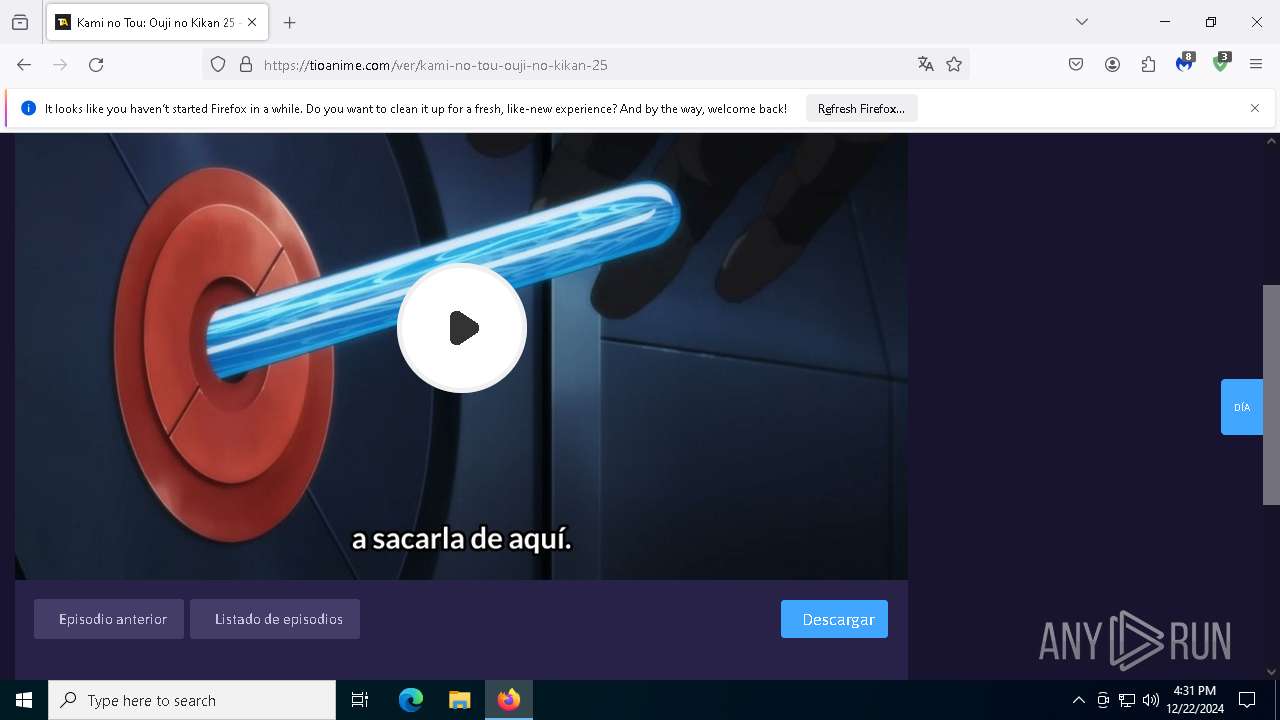1280x720 pixels.
Task: Click the taskbar clock showing 4:31 PM
Action: 1195,700
